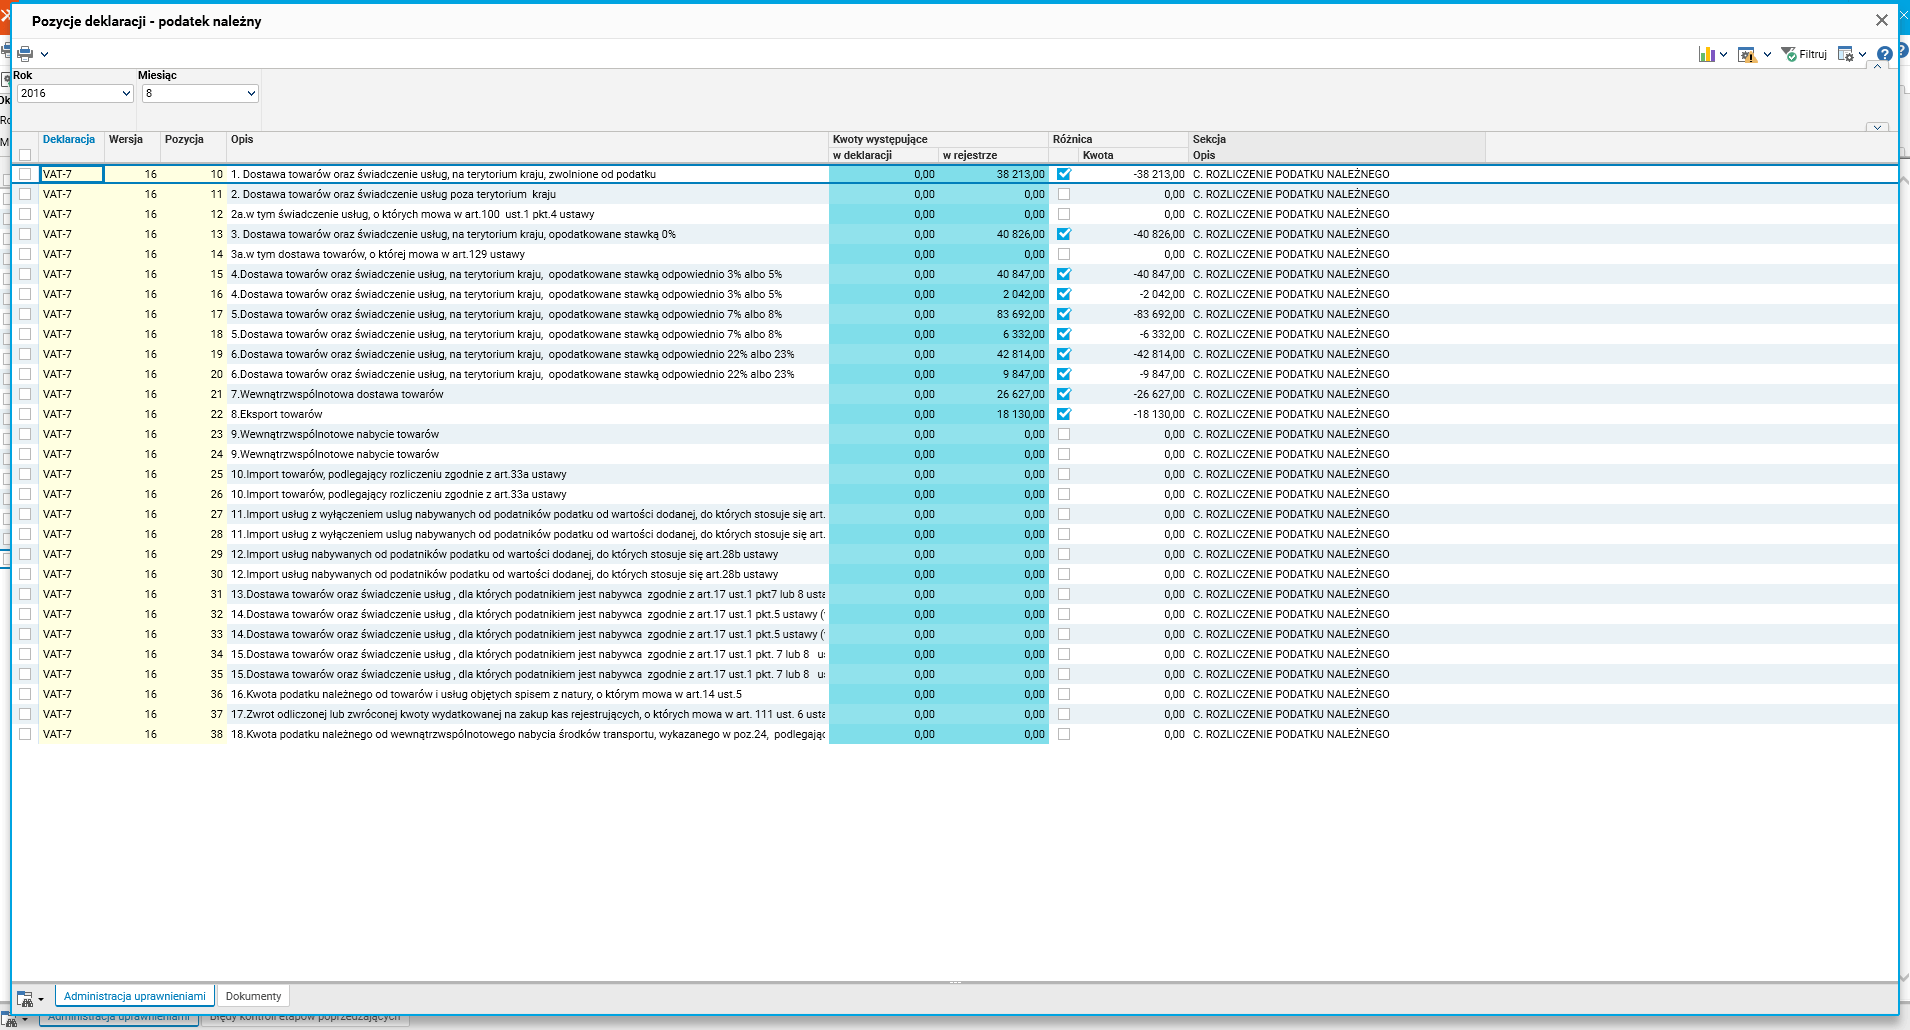The image size is (1910, 1030).
Task: Uncheck Różnica checkbox for Pozycja 21
Action: (1064, 394)
